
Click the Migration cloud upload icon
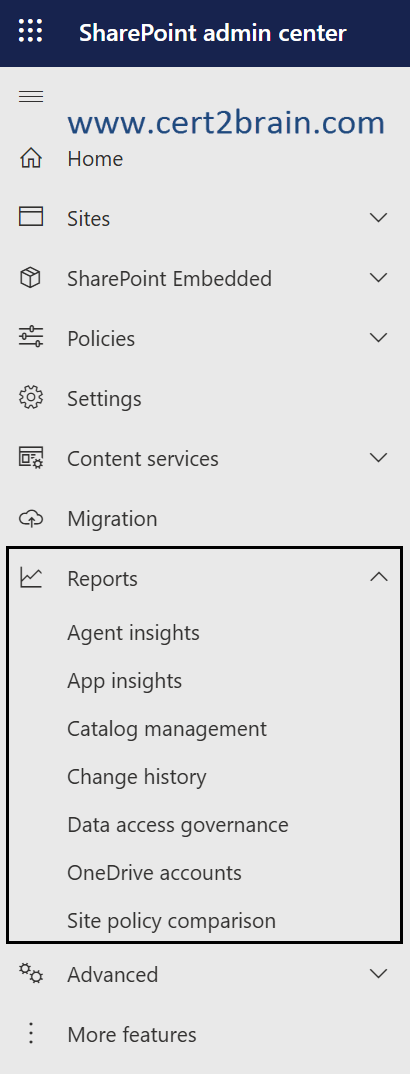[31, 519]
